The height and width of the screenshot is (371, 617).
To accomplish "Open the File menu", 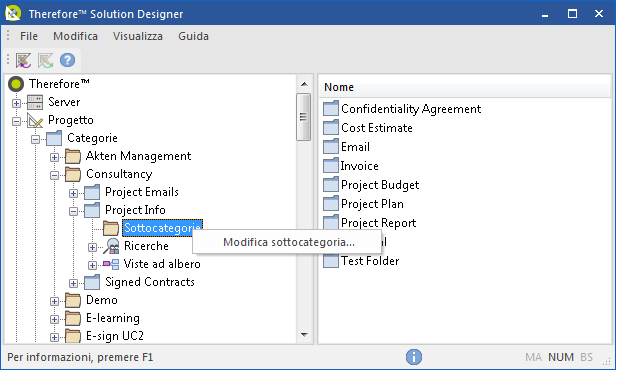I will 29,36.
